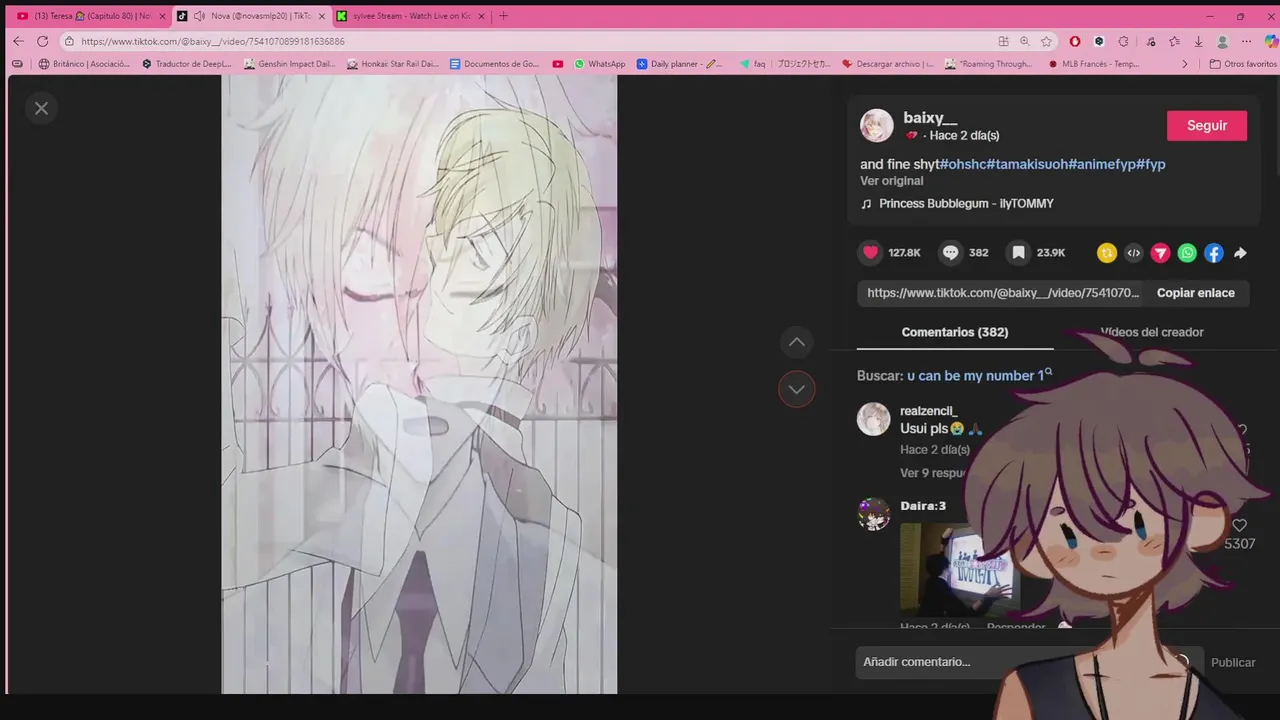1280x720 pixels.
Task: Open Daira:3 commenter avatar
Action: pos(874,514)
